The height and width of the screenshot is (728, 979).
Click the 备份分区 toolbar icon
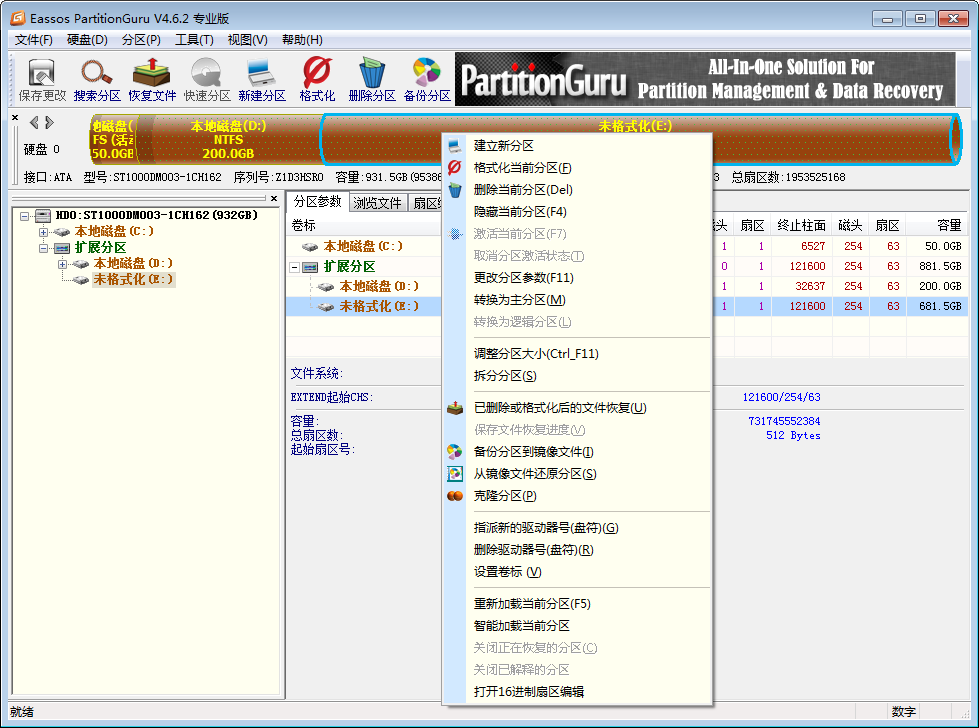pos(427,80)
